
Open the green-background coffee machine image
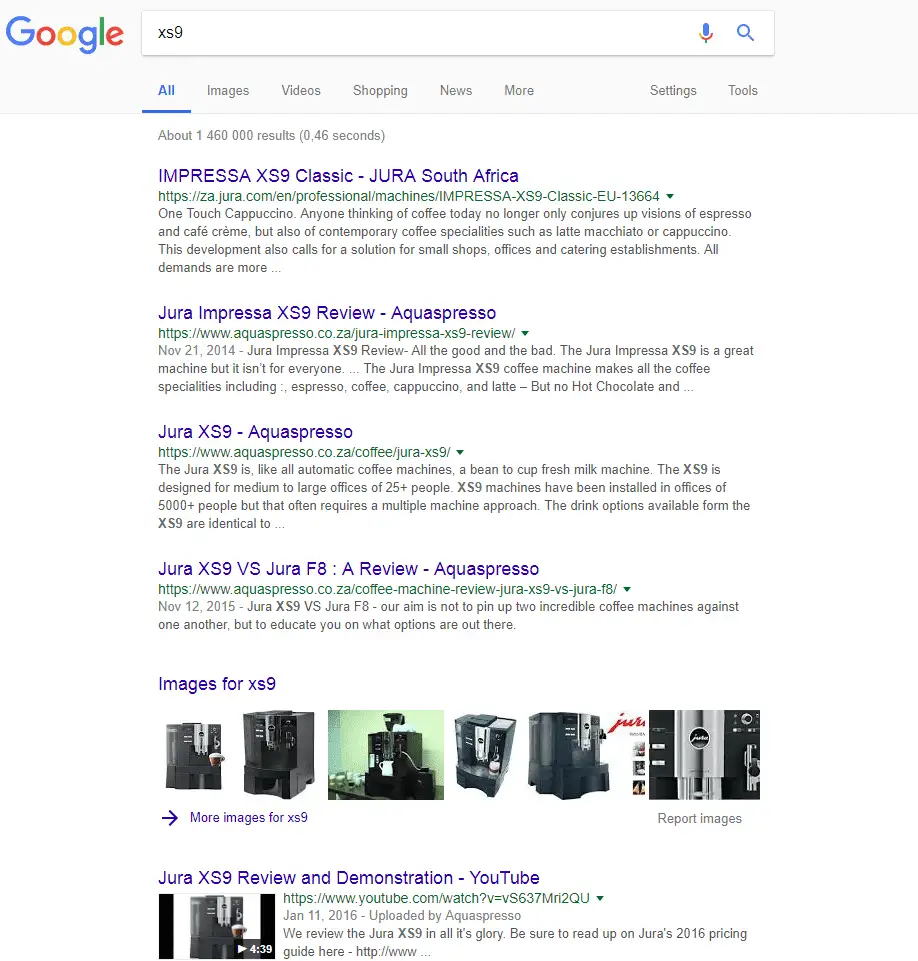[386, 755]
